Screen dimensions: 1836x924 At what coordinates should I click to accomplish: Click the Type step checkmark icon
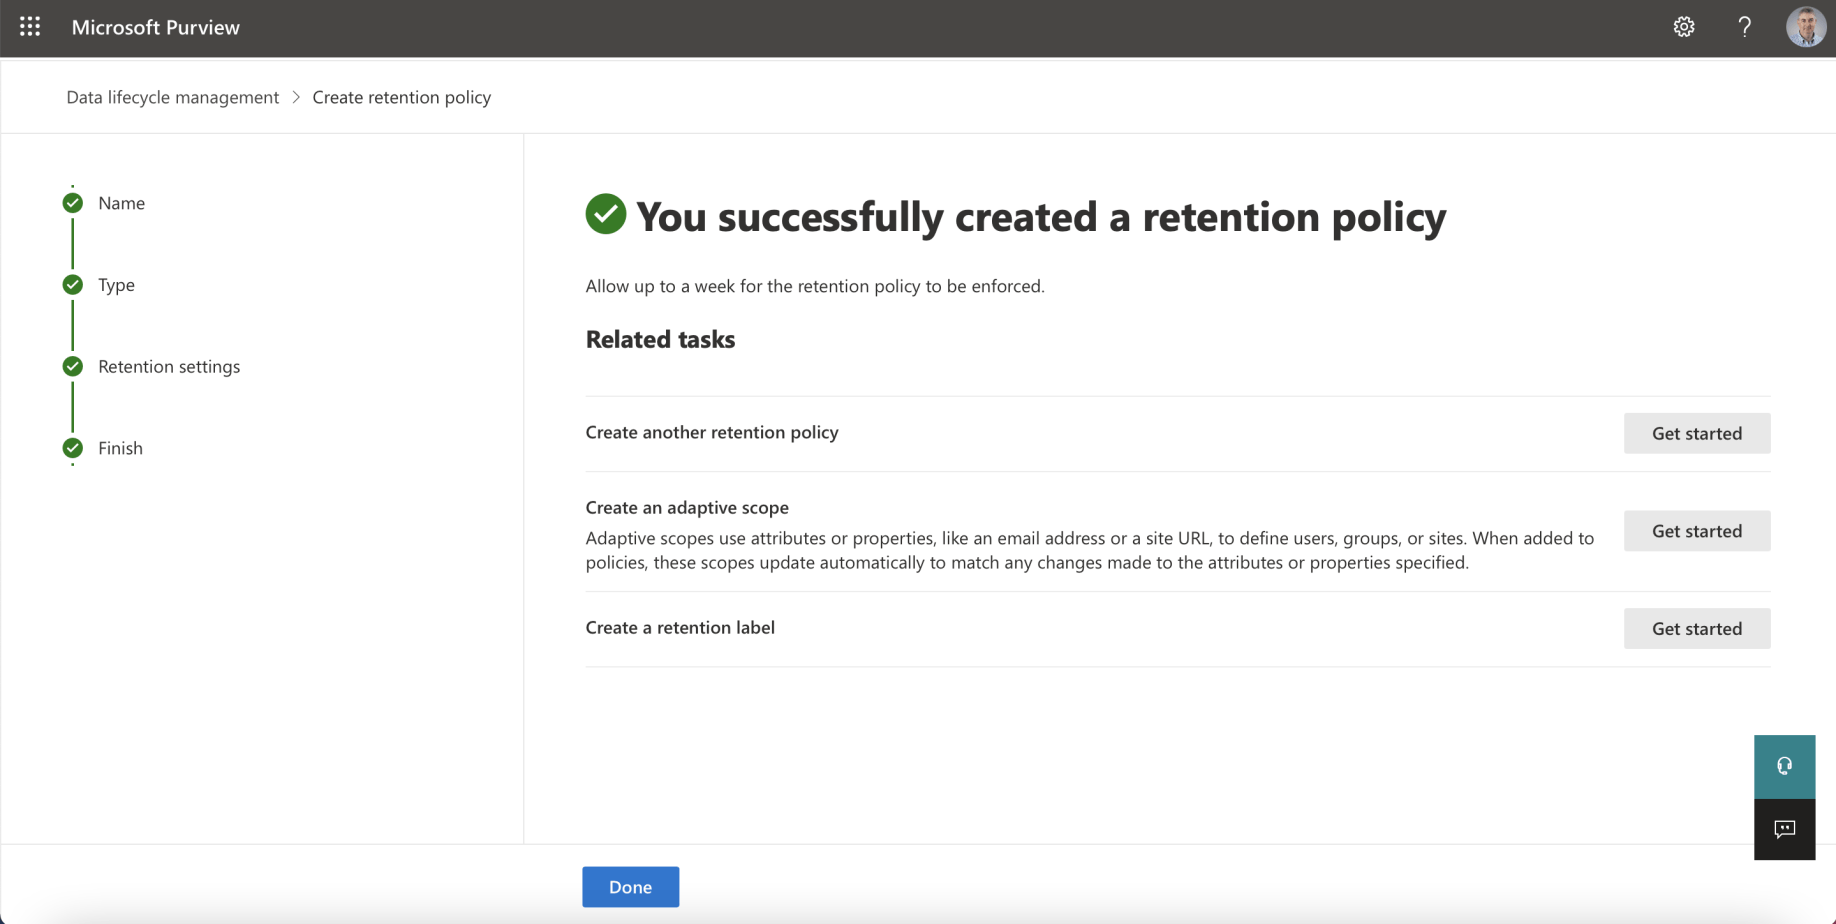point(73,285)
